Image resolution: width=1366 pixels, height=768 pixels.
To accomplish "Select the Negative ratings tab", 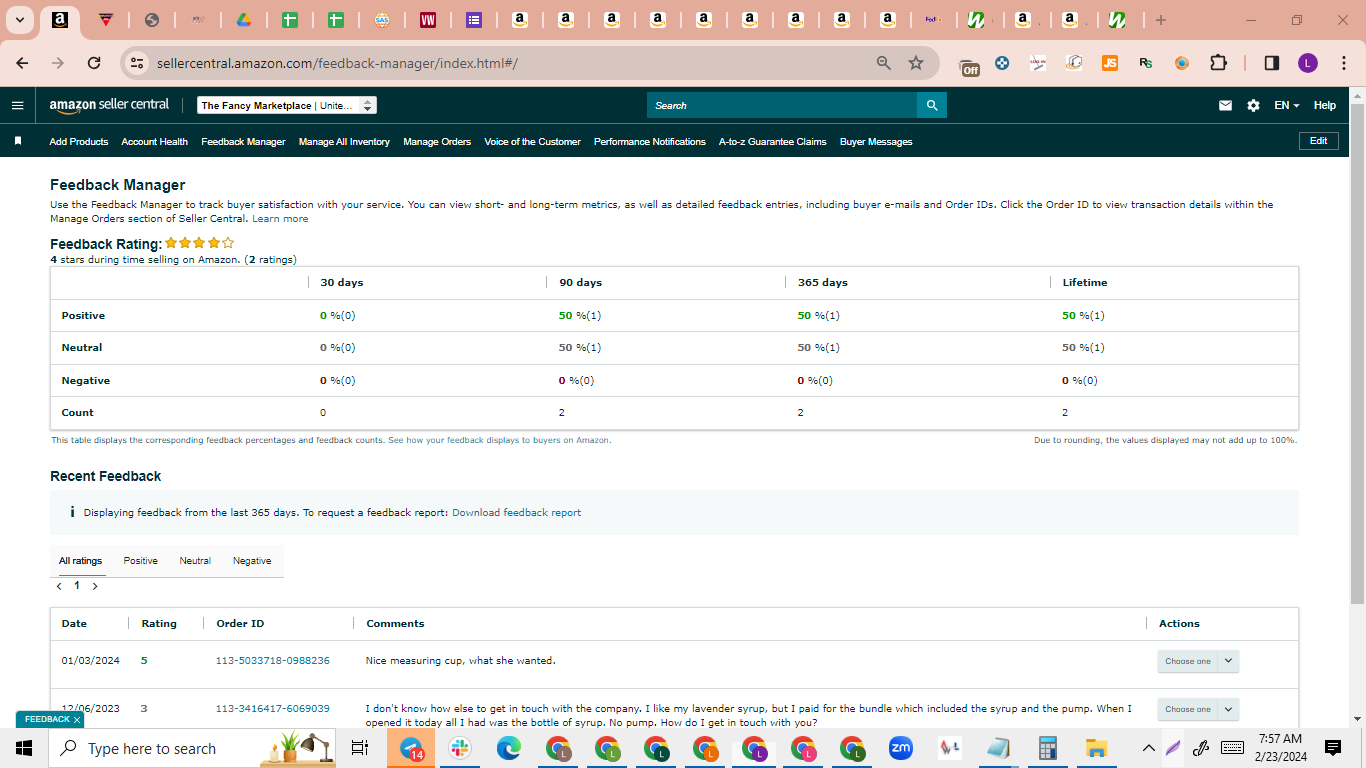I will [252, 561].
